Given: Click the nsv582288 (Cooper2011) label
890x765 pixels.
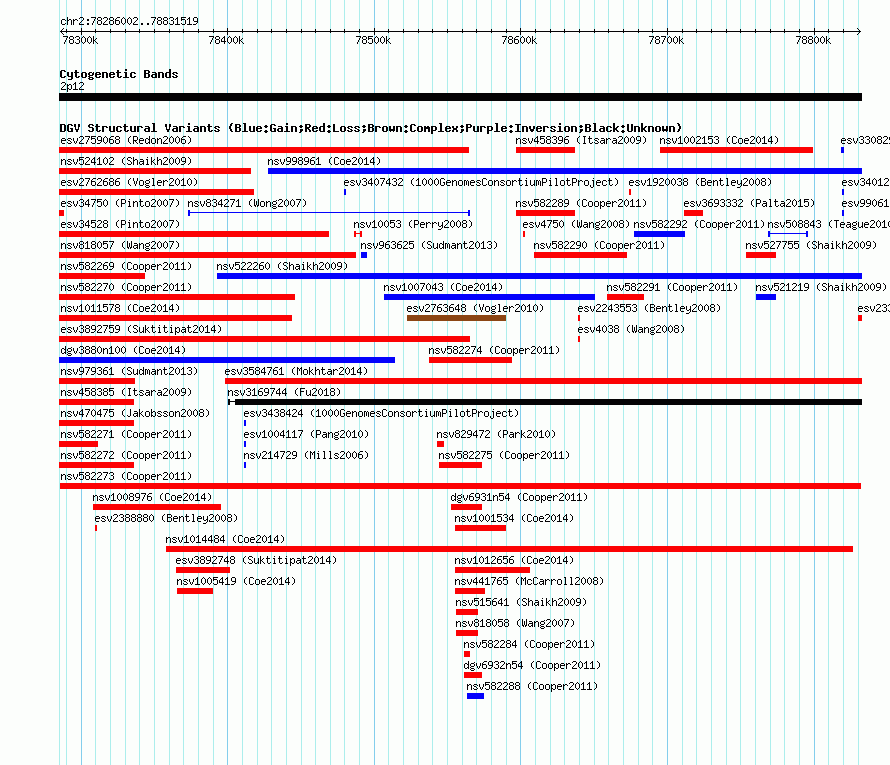Looking at the screenshot, I should (x=532, y=686).
